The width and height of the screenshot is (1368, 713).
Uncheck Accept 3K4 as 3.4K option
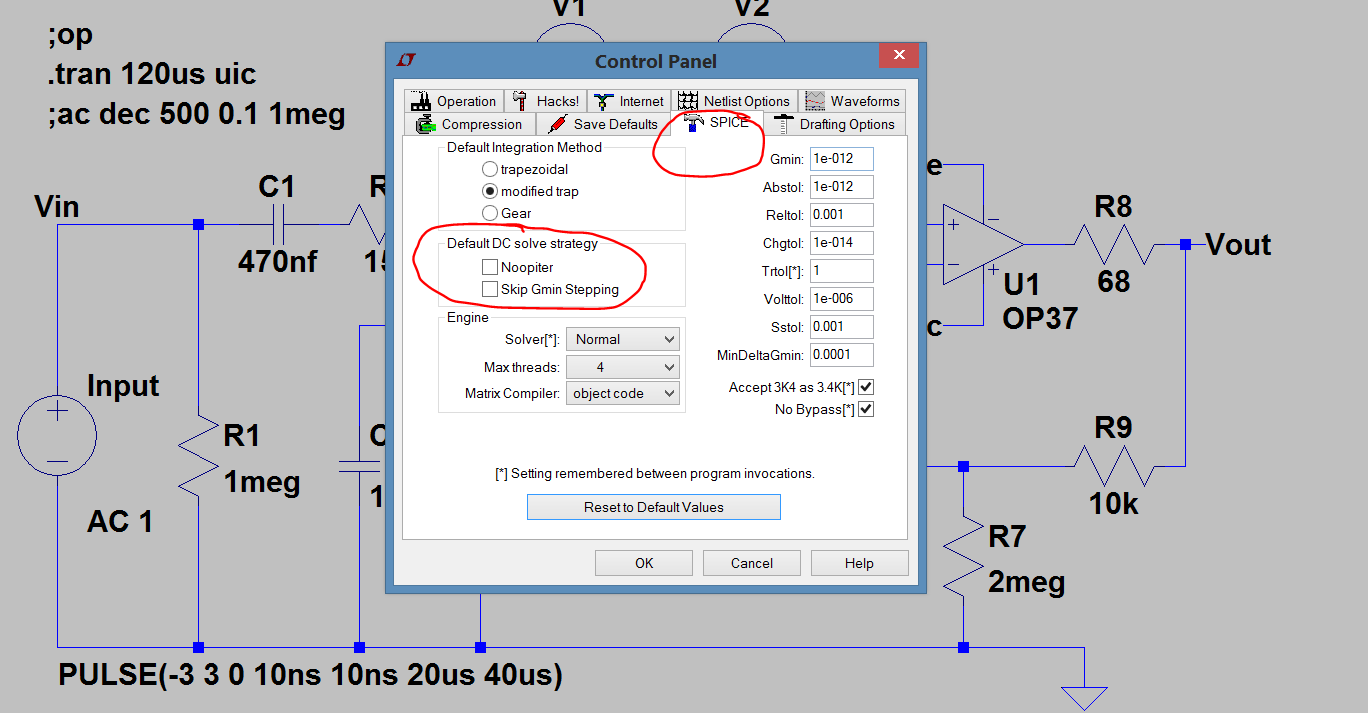click(x=866, y=387)
